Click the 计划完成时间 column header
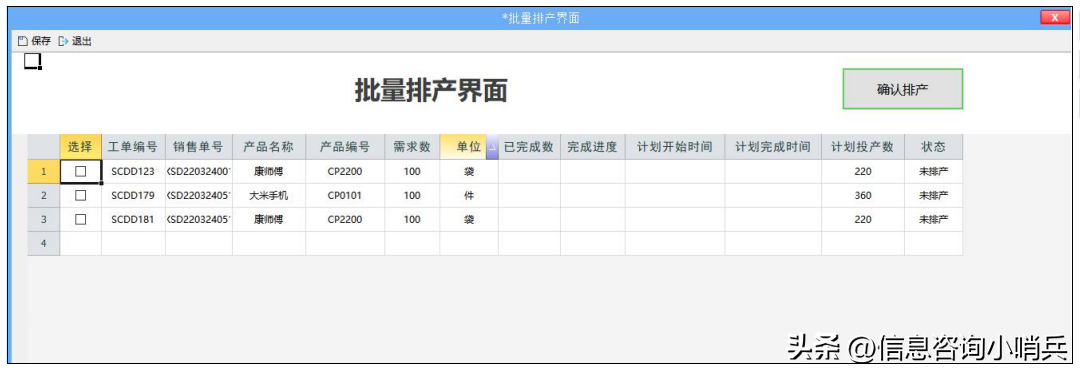The width and height of the screenshot is (1080, 374). 773,147
